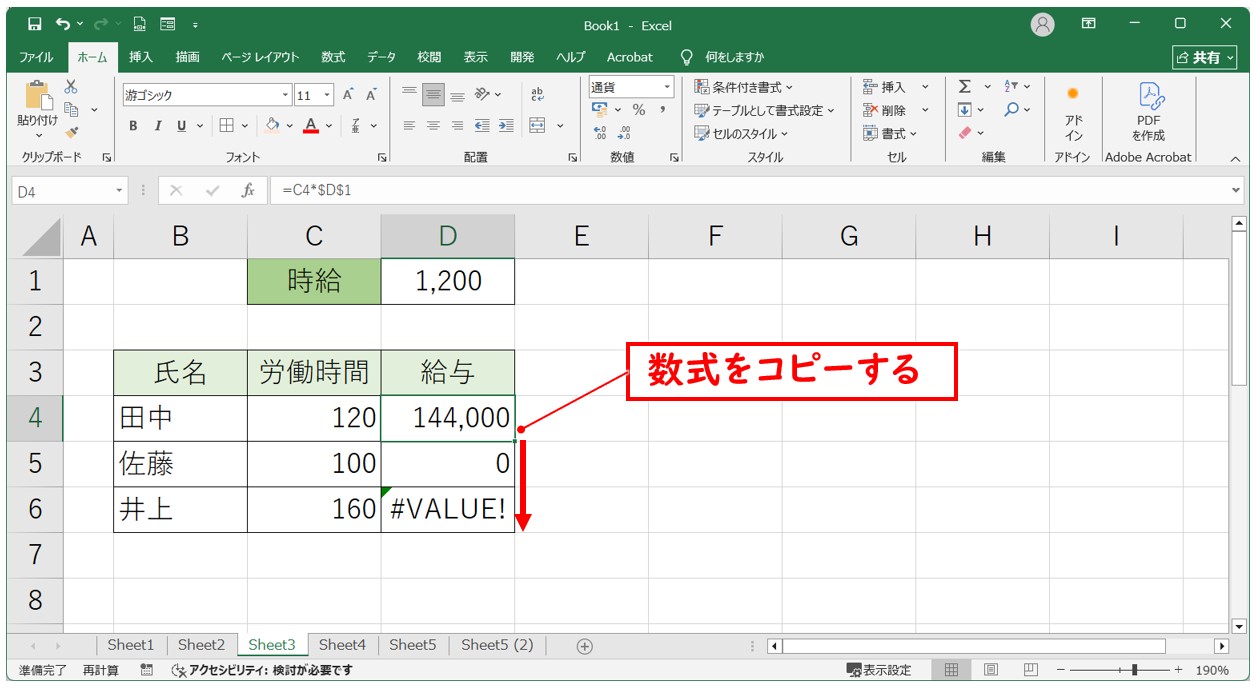The width and height of the screenshot is (1256, 688).
Task: Select cell C1 labeled 時給
Action: click(x=314, y=281)
